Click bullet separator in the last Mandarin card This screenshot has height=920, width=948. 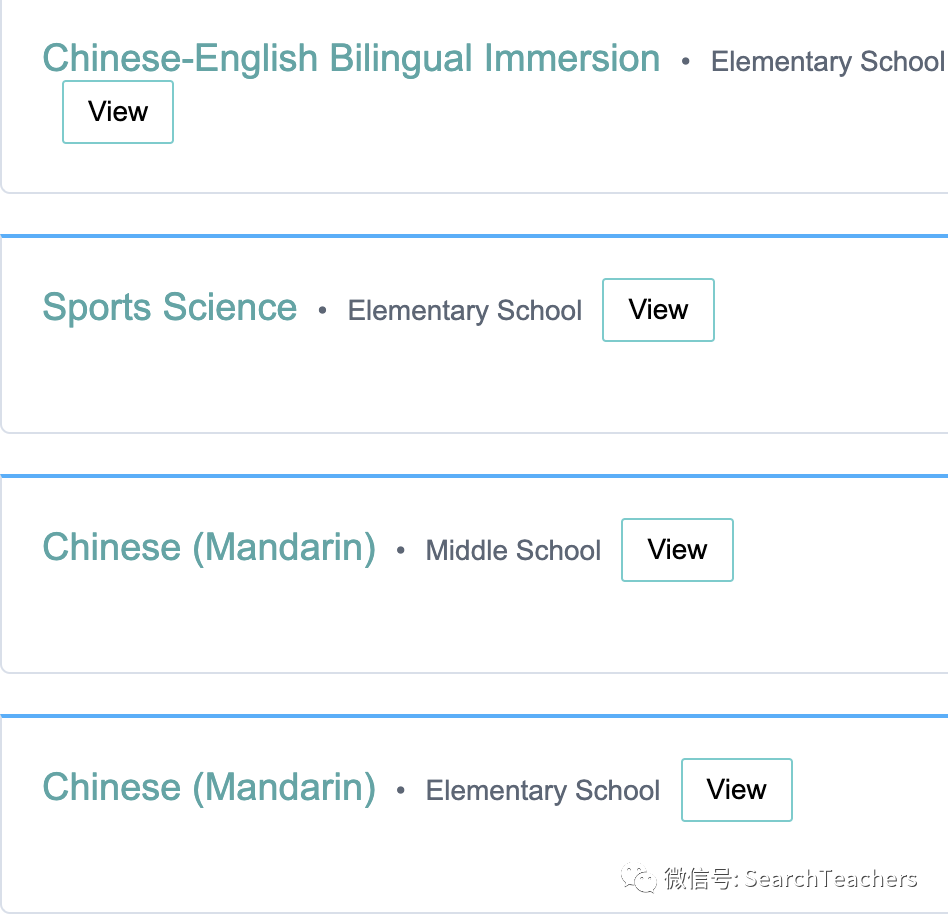pos(400,791)
